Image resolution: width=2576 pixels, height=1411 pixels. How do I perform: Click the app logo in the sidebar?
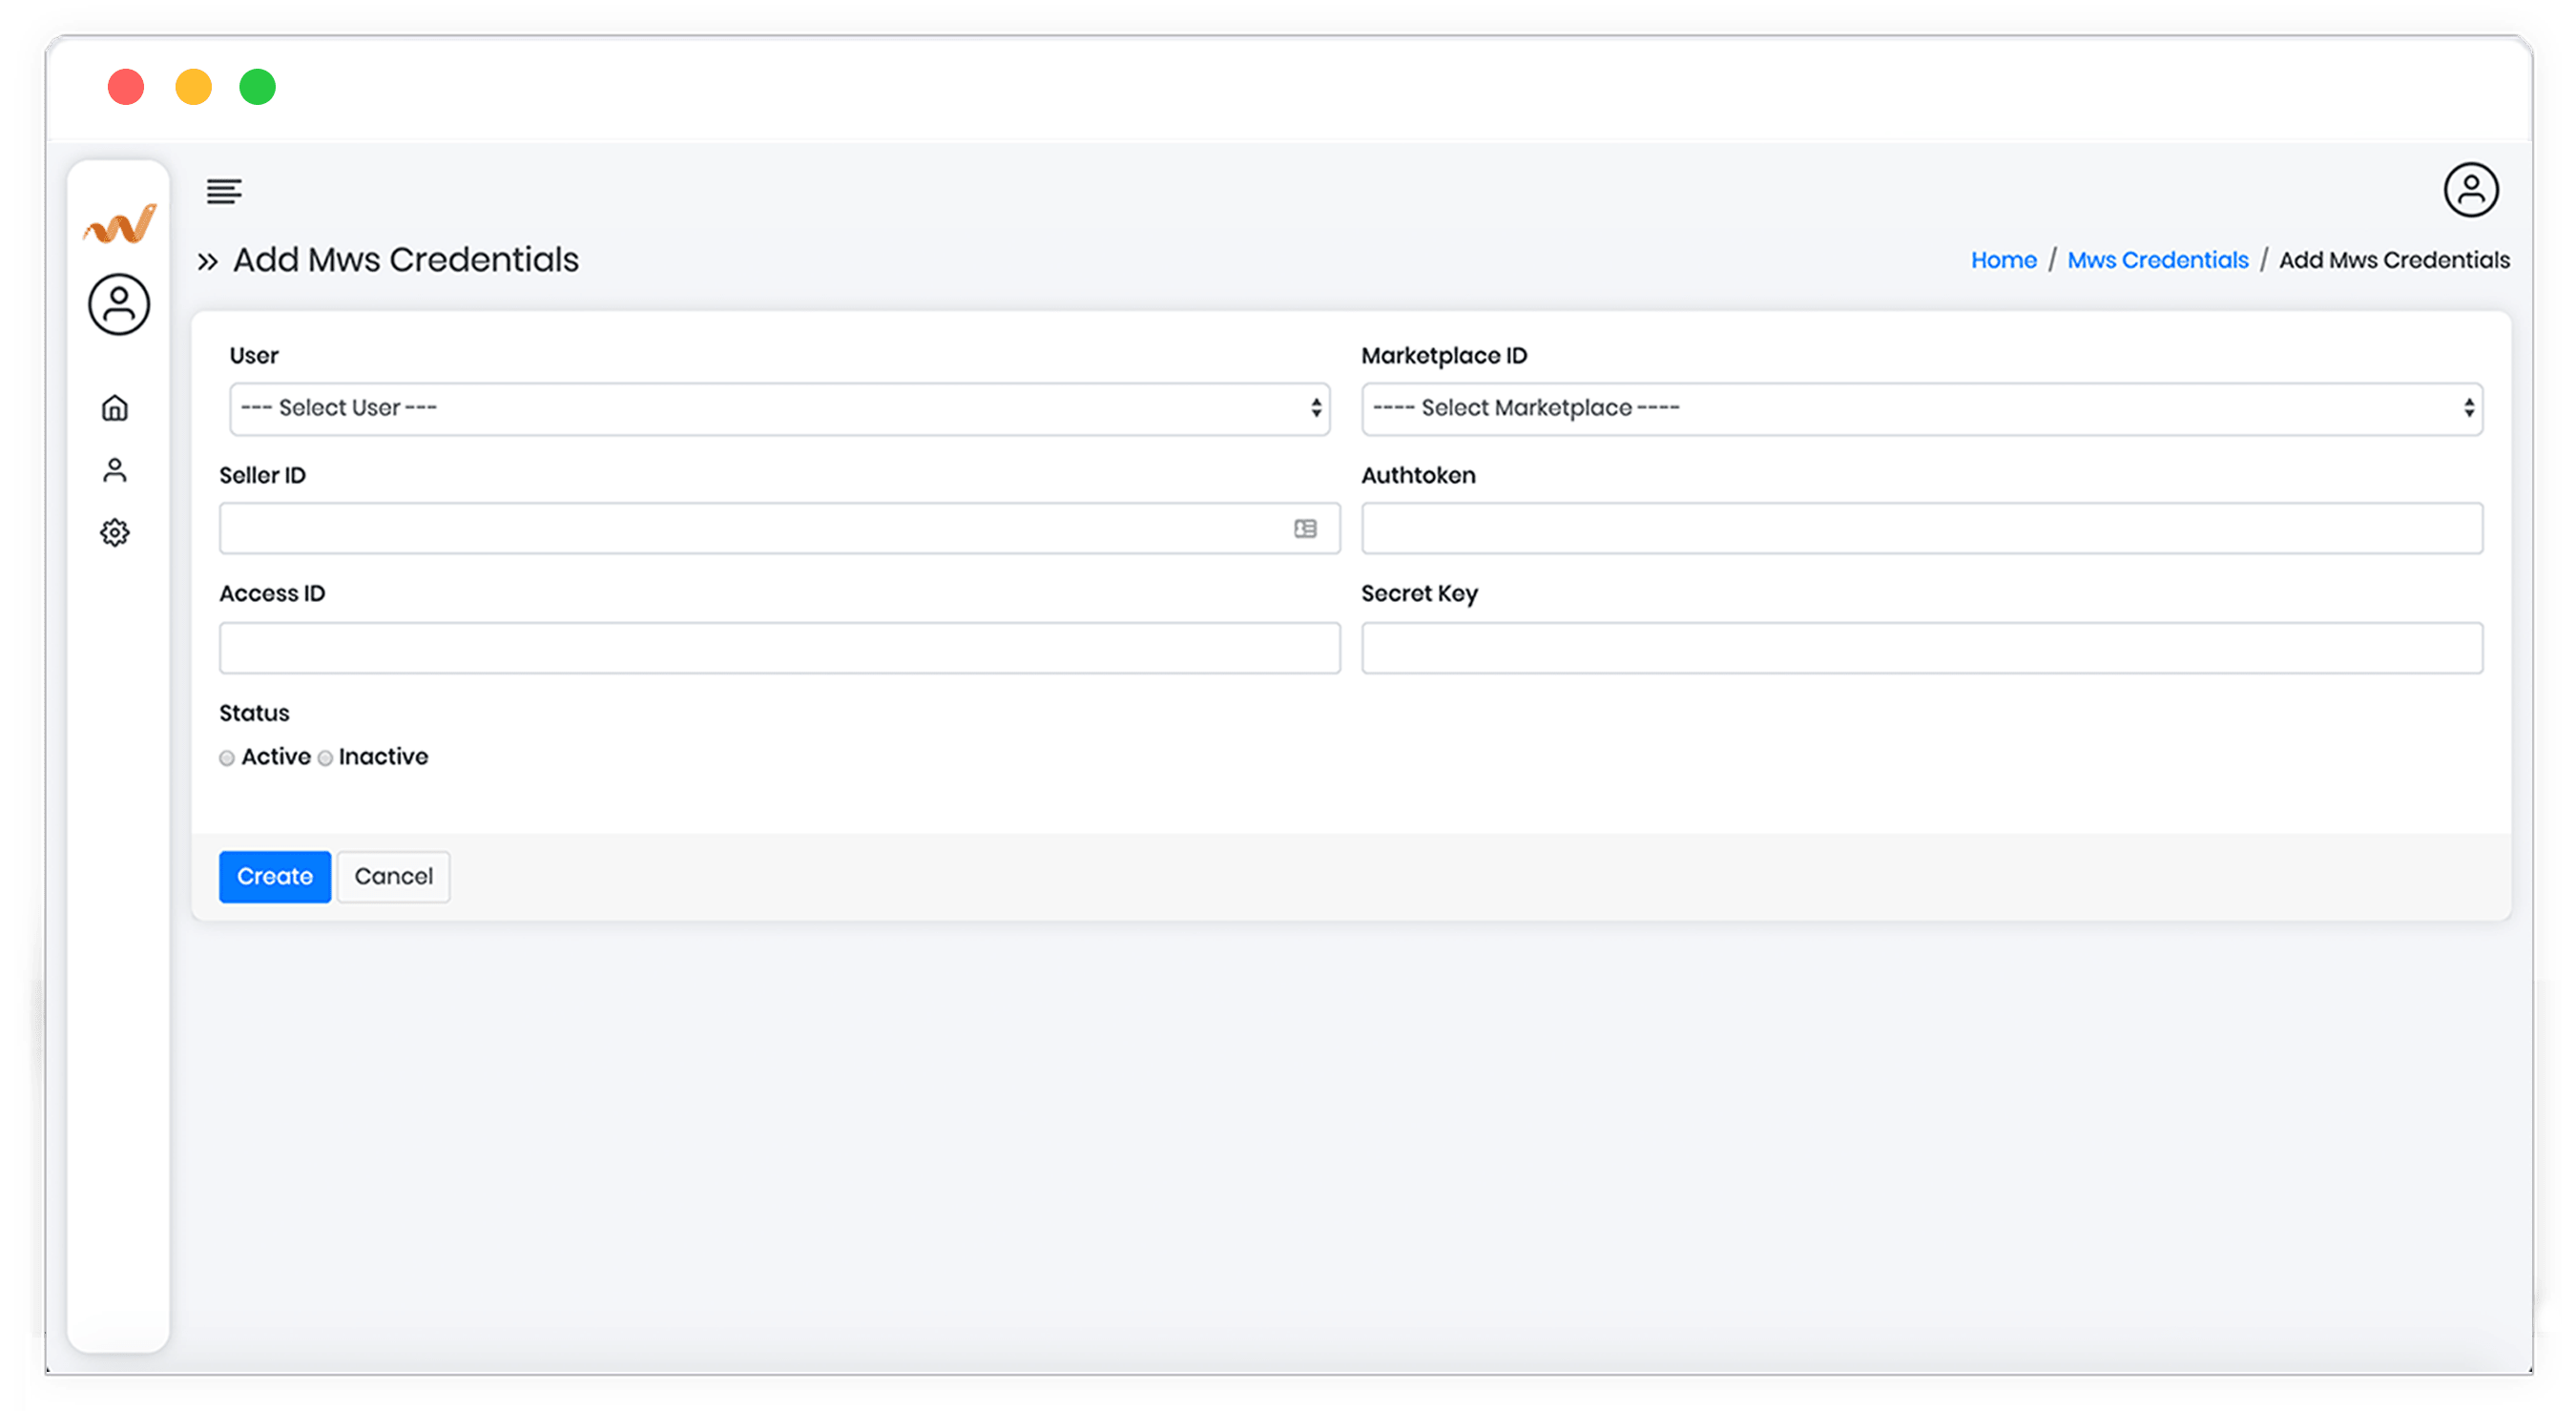(x=119, y=224)
